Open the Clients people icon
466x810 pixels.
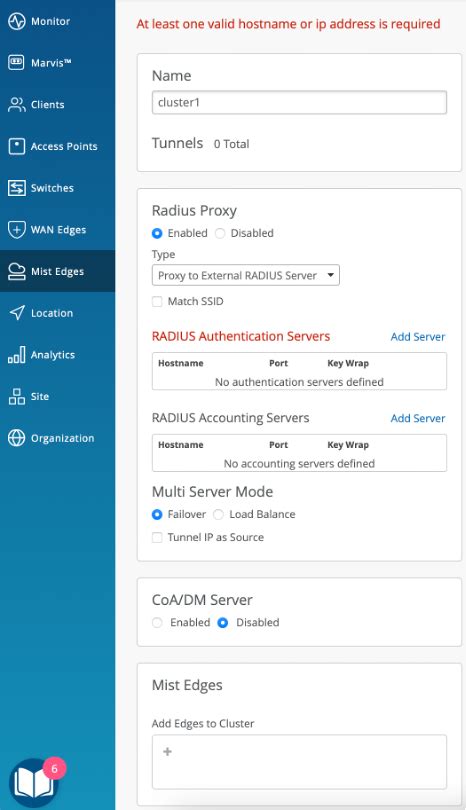click(x=17, y=105)
